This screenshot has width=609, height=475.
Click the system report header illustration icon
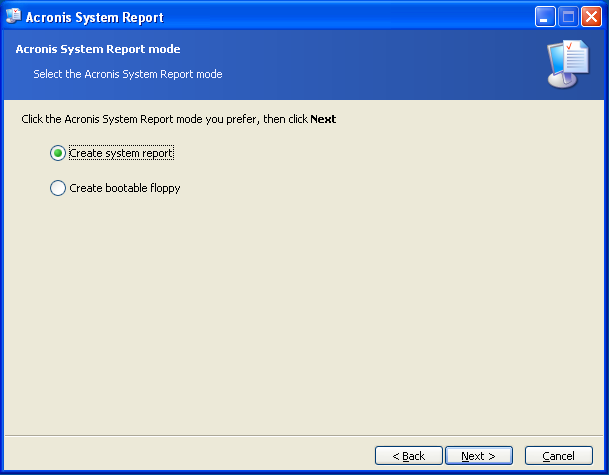568,64
